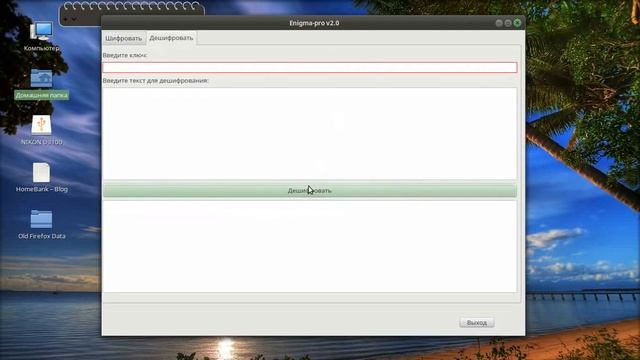Switch to the Шифровать tab
The image size is (640, 360).
124,38
